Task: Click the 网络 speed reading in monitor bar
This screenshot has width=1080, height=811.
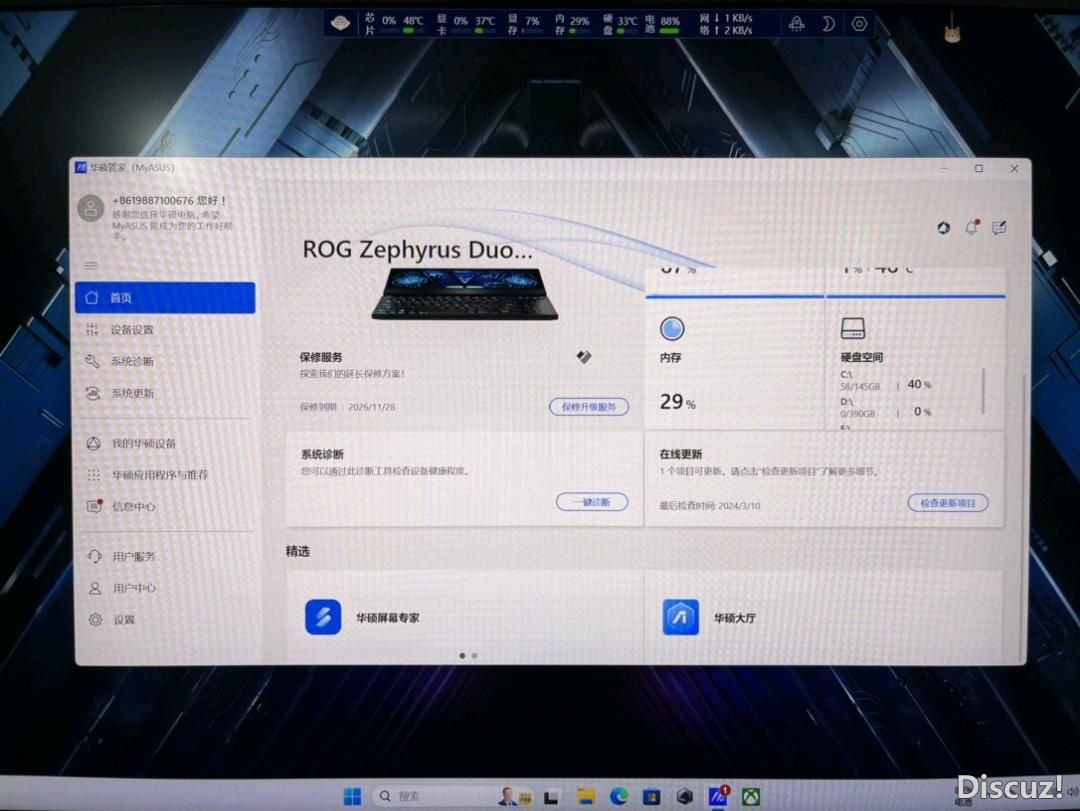Action: (x=726, y=24)
